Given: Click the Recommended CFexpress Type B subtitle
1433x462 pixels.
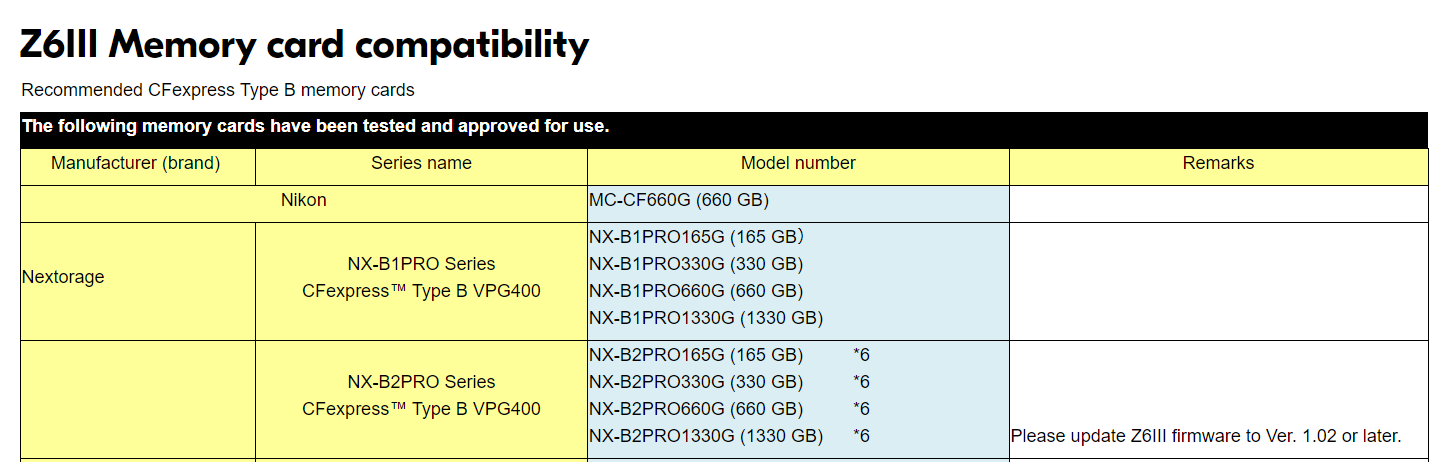Looking at the screenshot, I should pyautogui.click(x=217, y=90).
